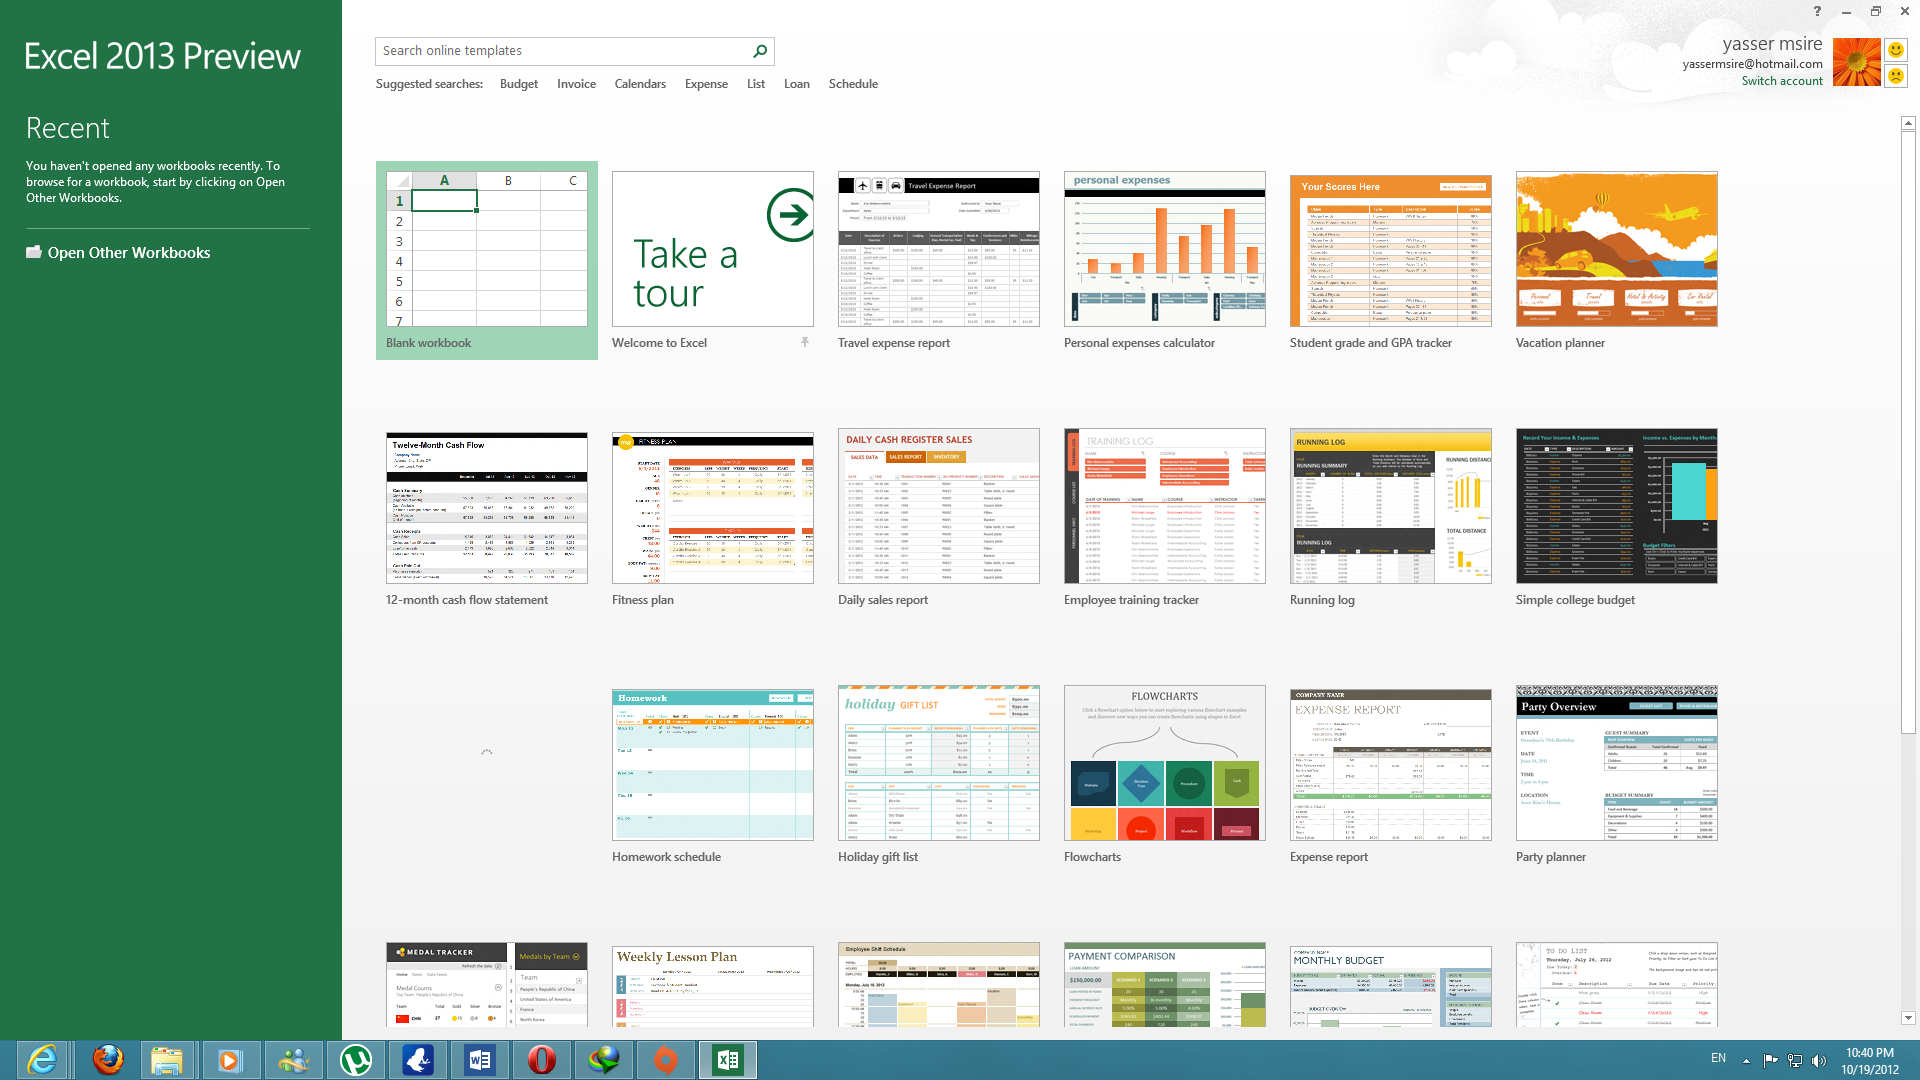This screenshot has width=1920, height=1080.
Task: Open Action Center flag tray icon
Action: 1770,1060
